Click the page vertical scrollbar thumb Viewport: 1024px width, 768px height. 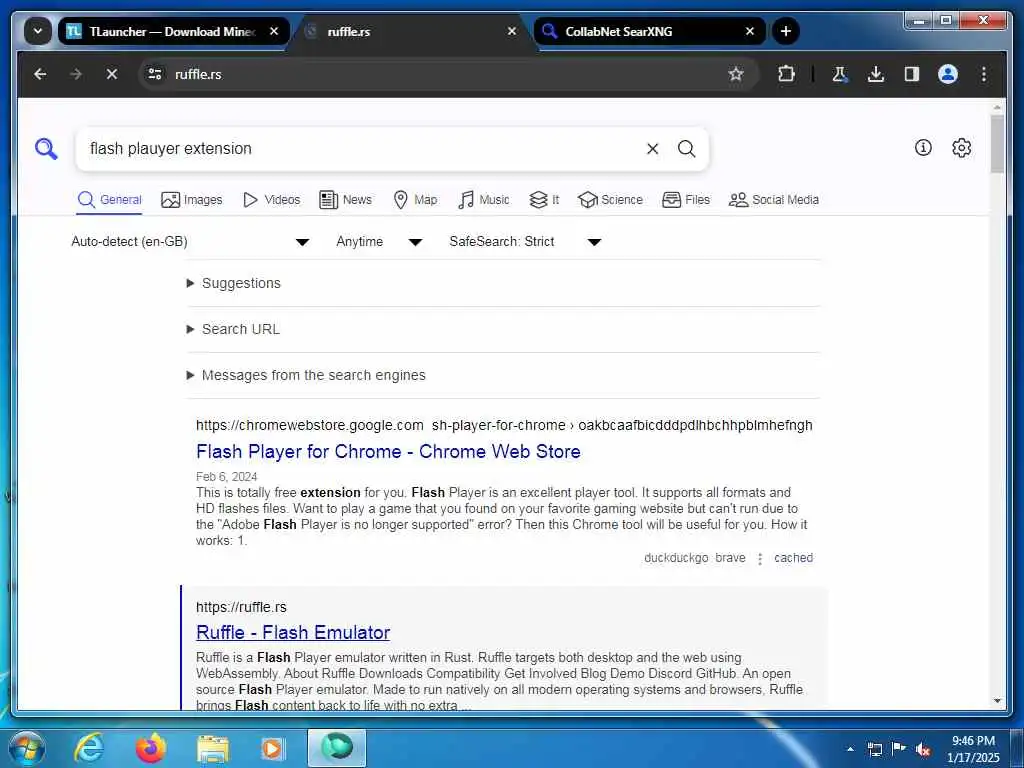point(997,144)
